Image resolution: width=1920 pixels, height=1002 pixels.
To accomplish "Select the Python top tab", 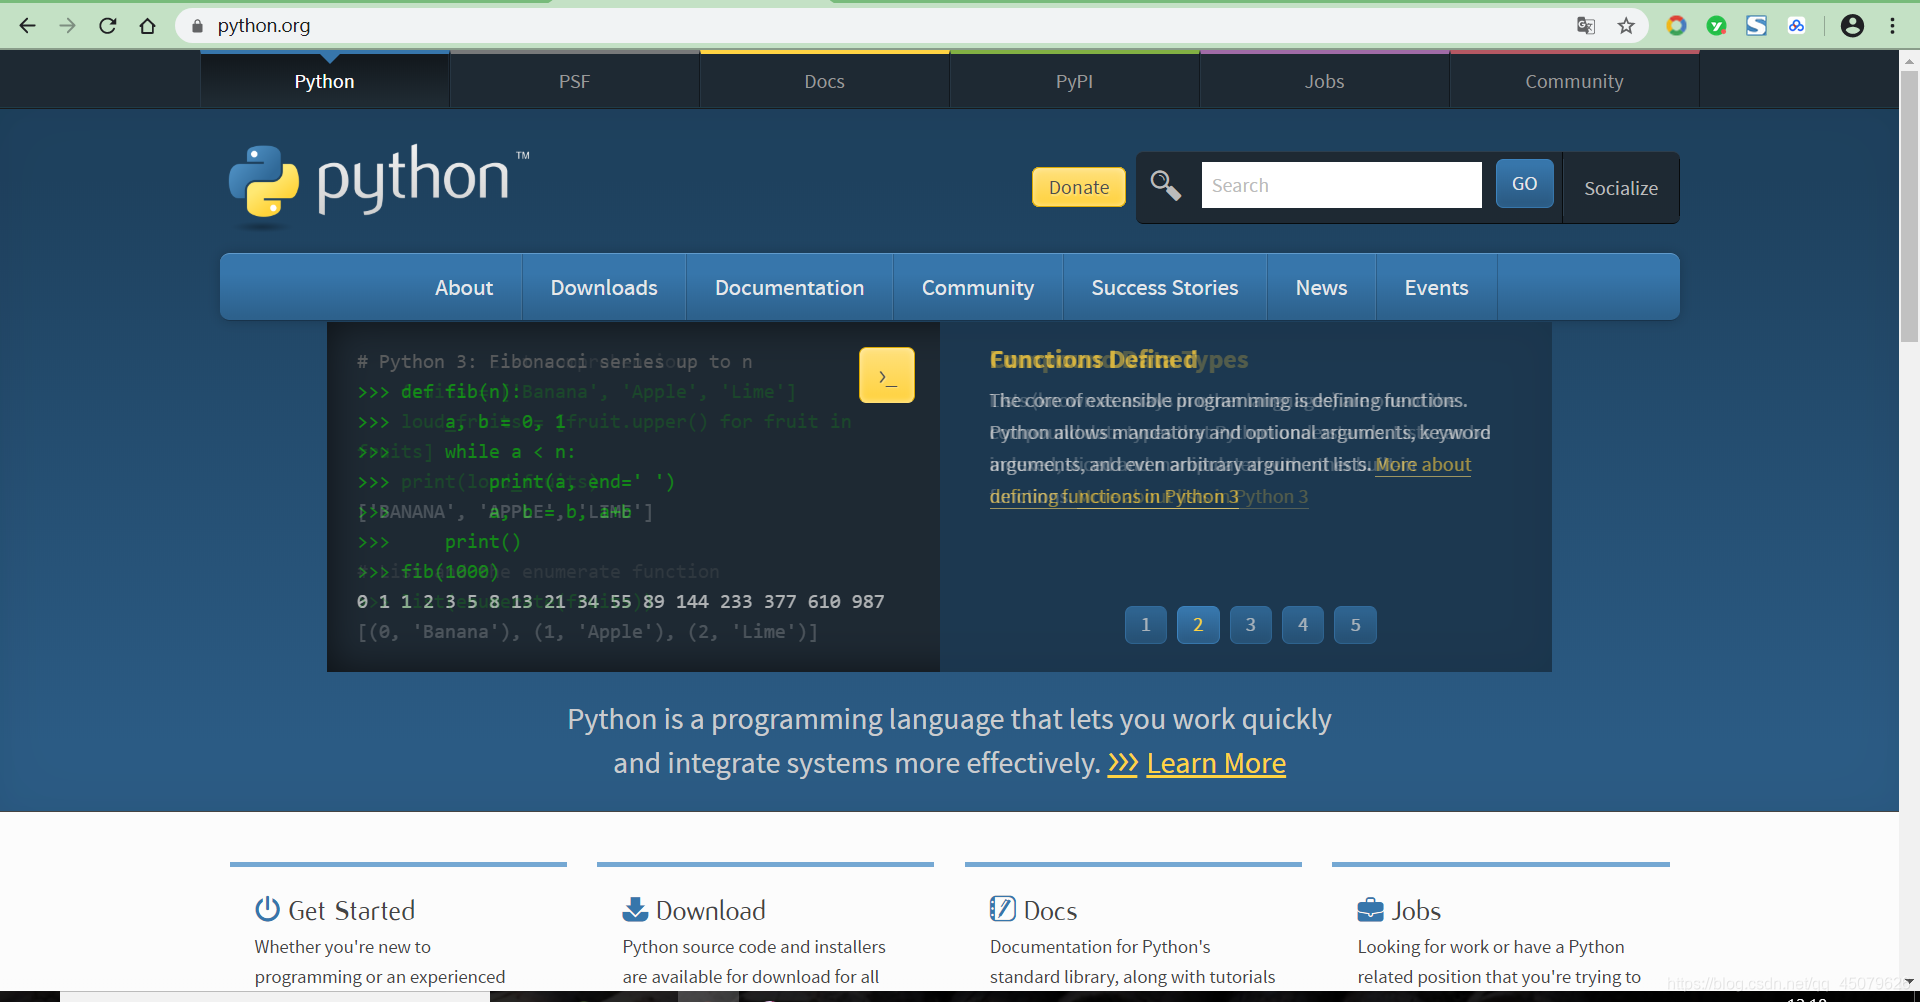I will [x=325, y=81].
